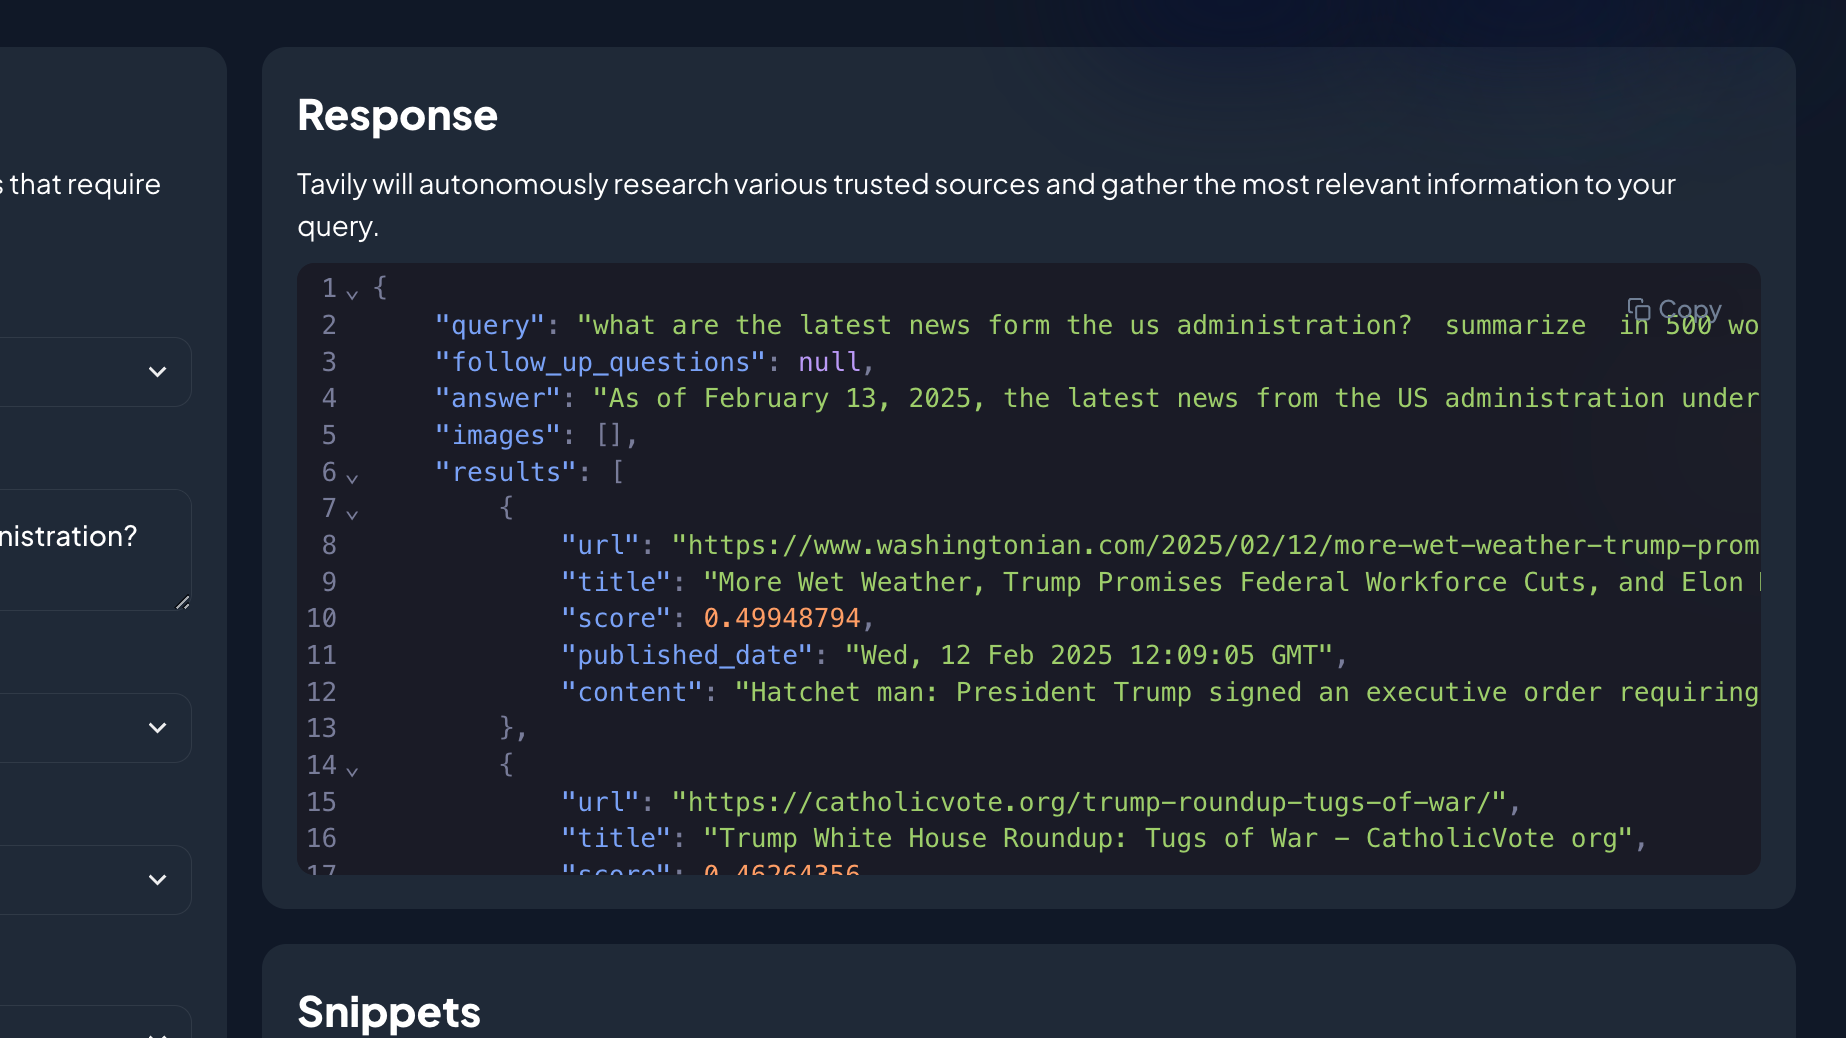Image resolution: width=1846 pixels, height=1038 pixels.
Task: Click the "published_date" key on line 11
Action: coord(687,655)
